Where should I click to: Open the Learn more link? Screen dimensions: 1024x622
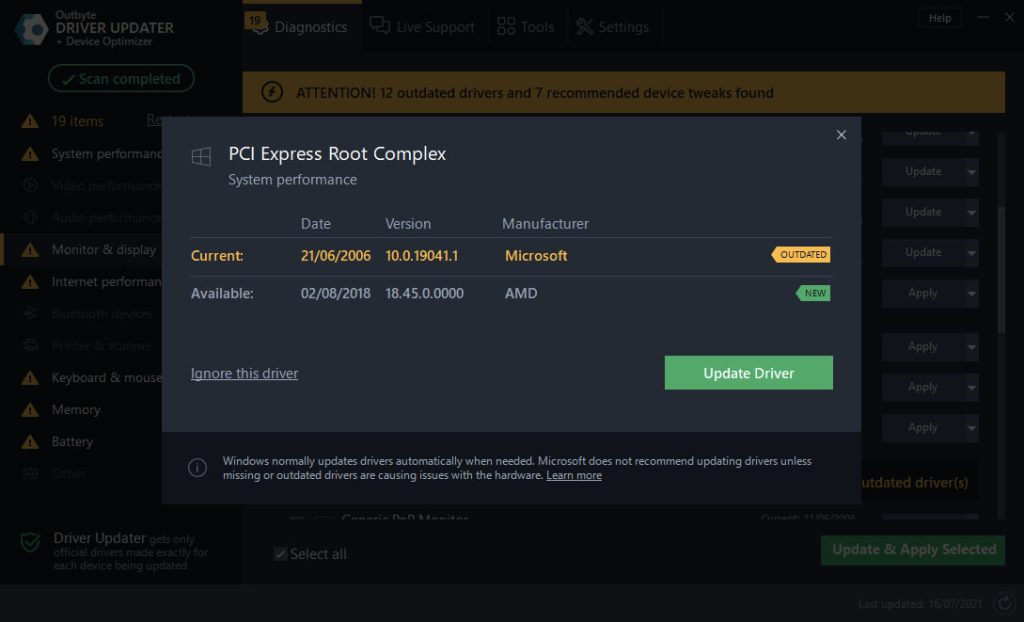pyautogui.click(x=574, y=475)
